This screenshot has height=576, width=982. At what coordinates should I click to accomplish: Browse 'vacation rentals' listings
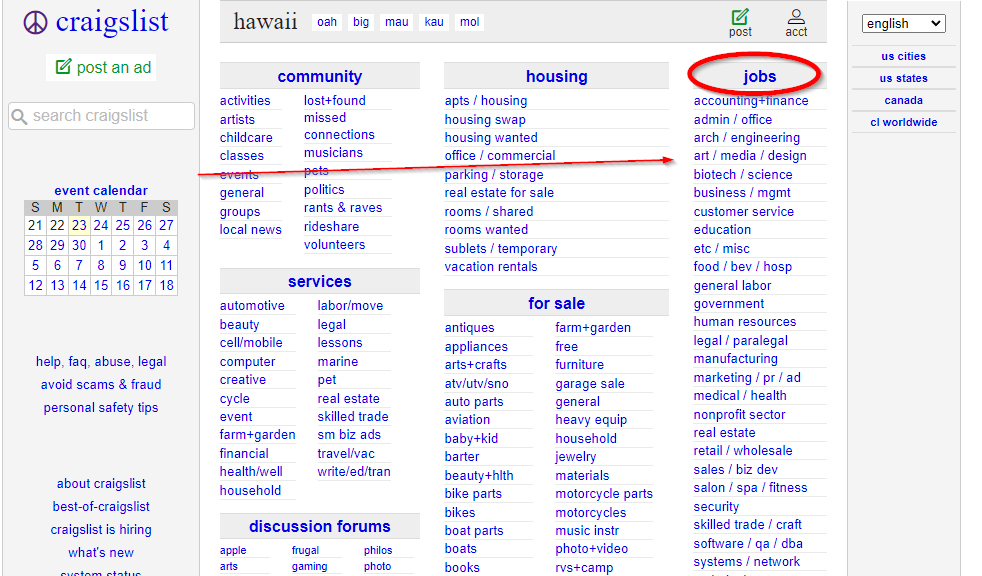coord(491,267)
